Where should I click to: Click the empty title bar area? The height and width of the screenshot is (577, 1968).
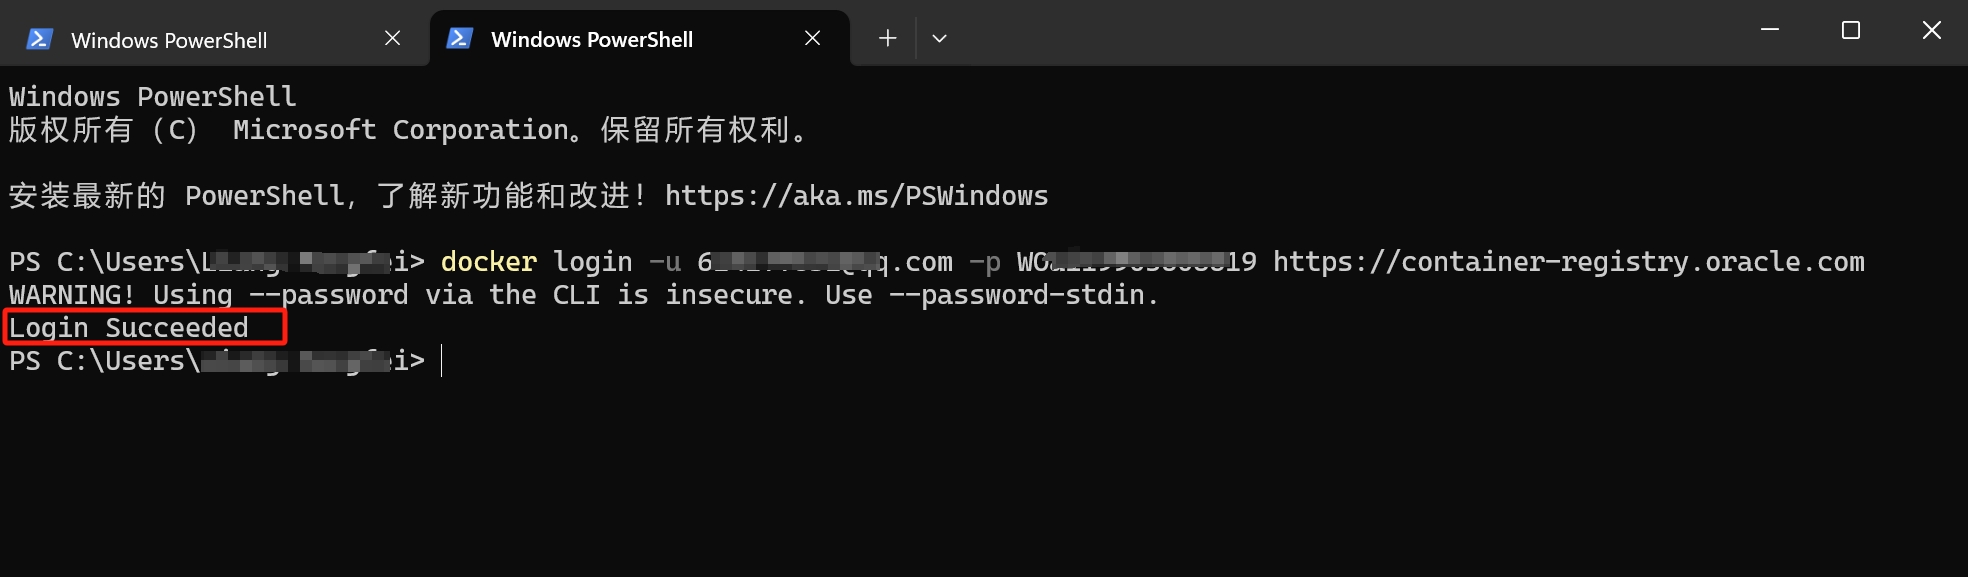coord(1350,32)
